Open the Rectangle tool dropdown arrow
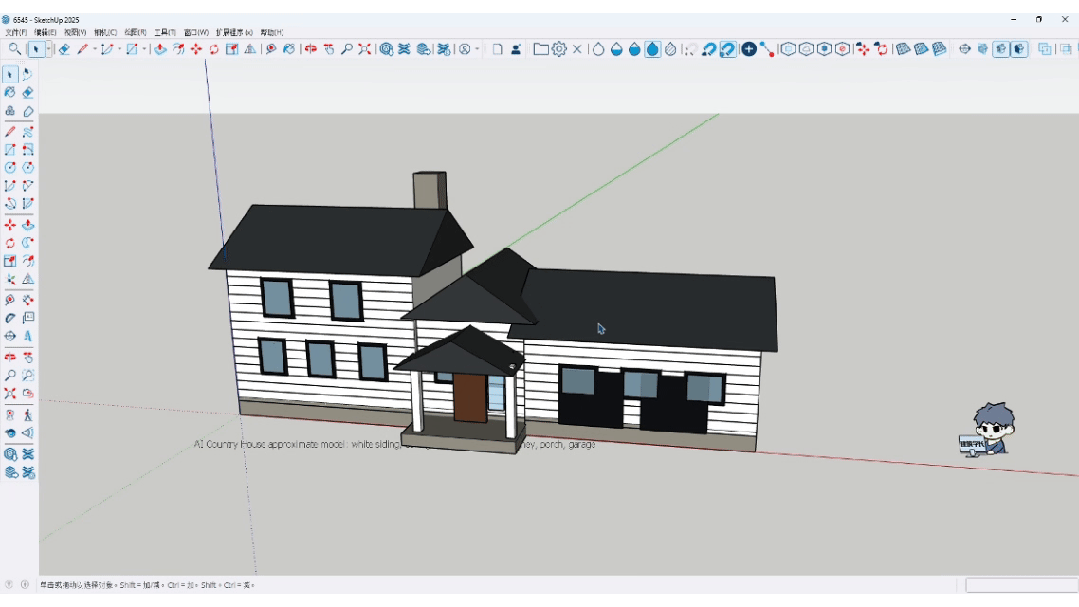Image resolution: width=1079 pixels, height=607 pixels. [144, 50]
